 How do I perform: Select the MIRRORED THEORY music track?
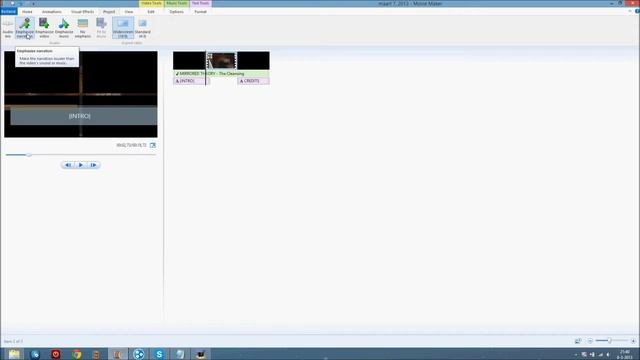(221, 74)
